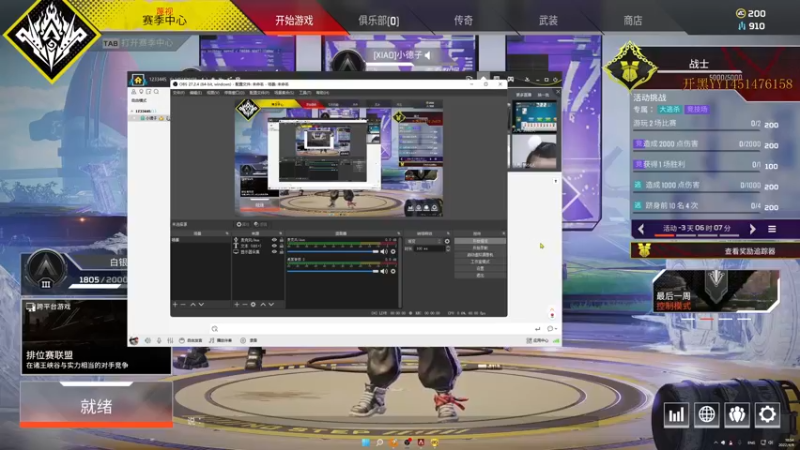Adjust the first mixer channel volume slider
The height and width of the screenshot is (450, 800).
(x=333, y=252)
